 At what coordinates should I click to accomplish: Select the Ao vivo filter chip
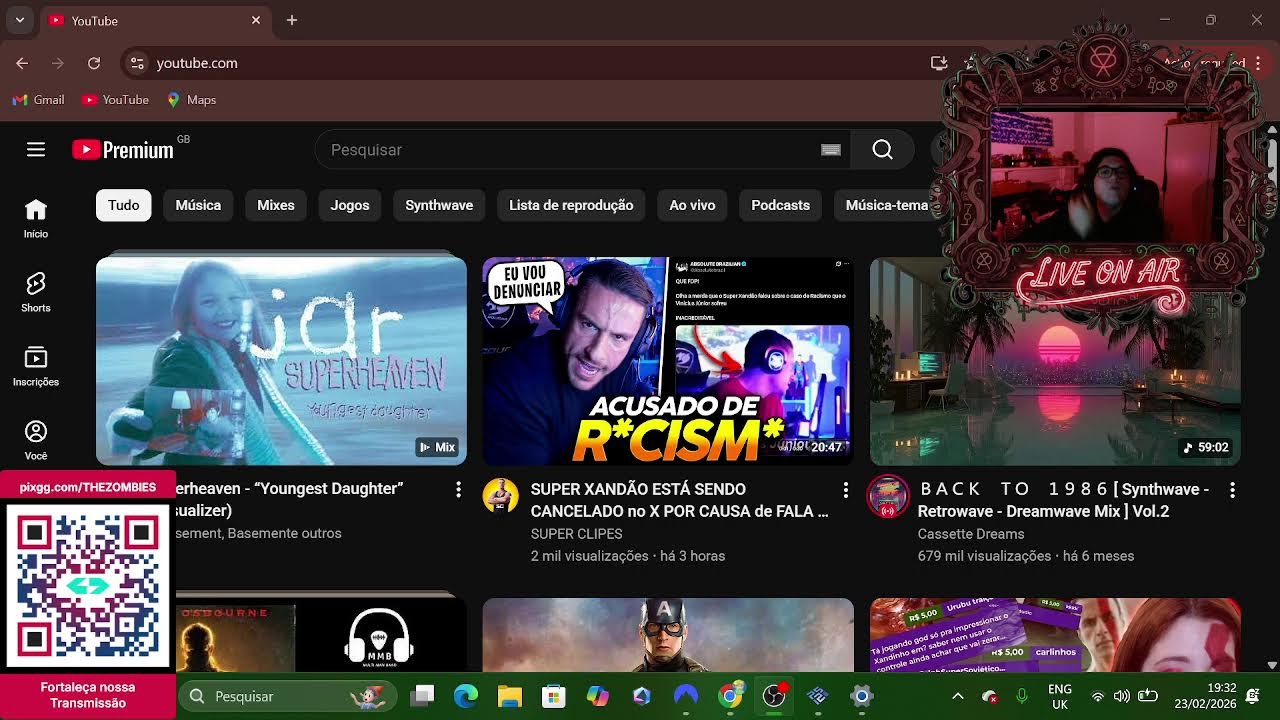692,205
